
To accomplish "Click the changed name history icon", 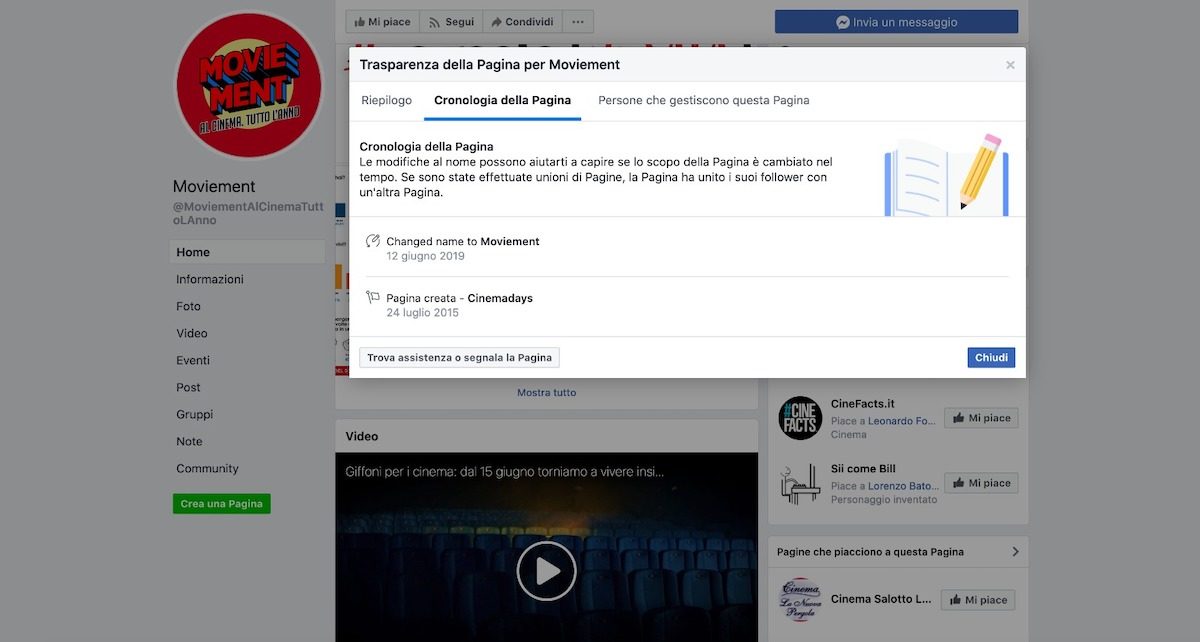I will 373,241.
